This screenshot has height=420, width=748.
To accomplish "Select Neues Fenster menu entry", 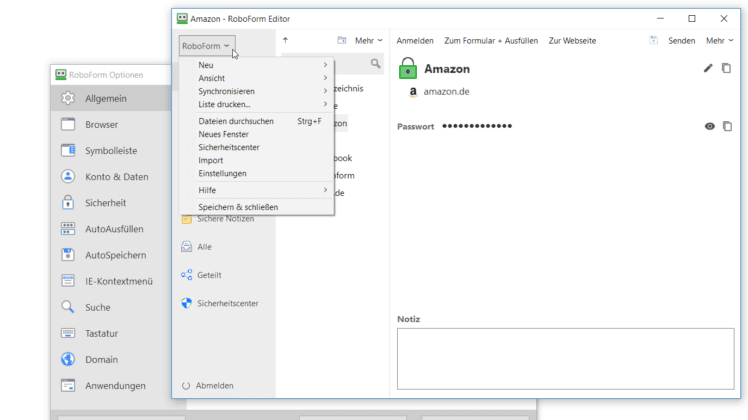I will click(x=257, y=134).
